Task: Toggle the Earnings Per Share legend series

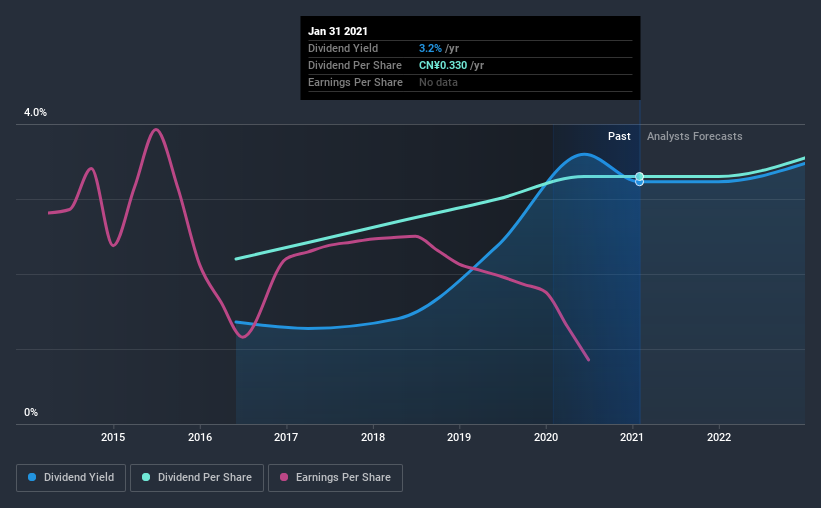Action: [x=335, y=478]
